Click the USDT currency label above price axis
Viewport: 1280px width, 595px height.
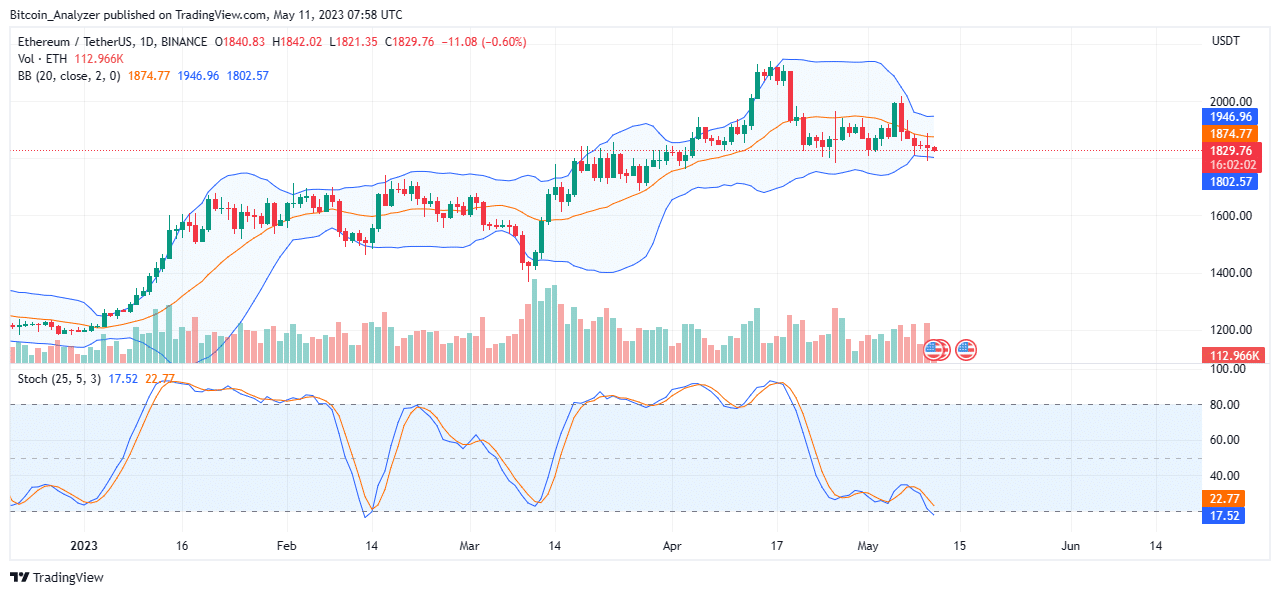[x=1224, y=41]
